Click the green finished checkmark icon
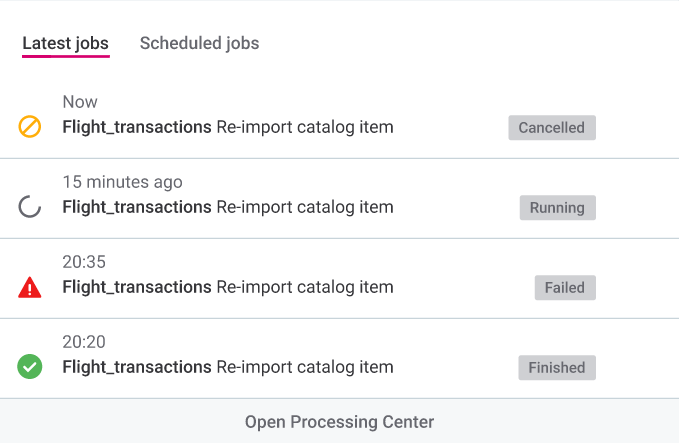Image resolution: width=679 pixels, height=443 pixels. pyautogui.click(x=30, y=367)
